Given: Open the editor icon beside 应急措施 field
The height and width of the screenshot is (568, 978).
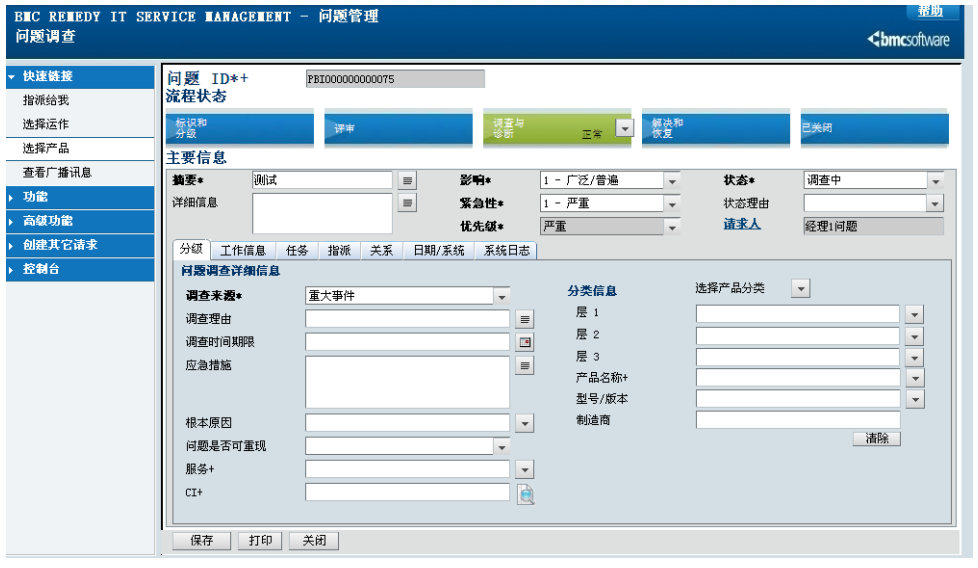Looking at the screenshot, I should point(525,366).
